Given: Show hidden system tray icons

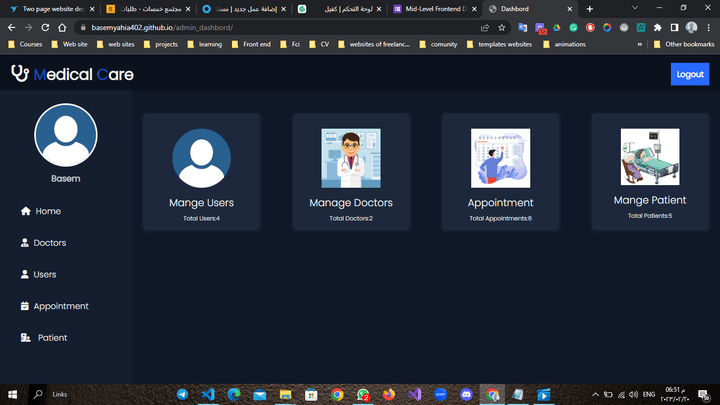Looking at the screenshot, I should point(595,394).
